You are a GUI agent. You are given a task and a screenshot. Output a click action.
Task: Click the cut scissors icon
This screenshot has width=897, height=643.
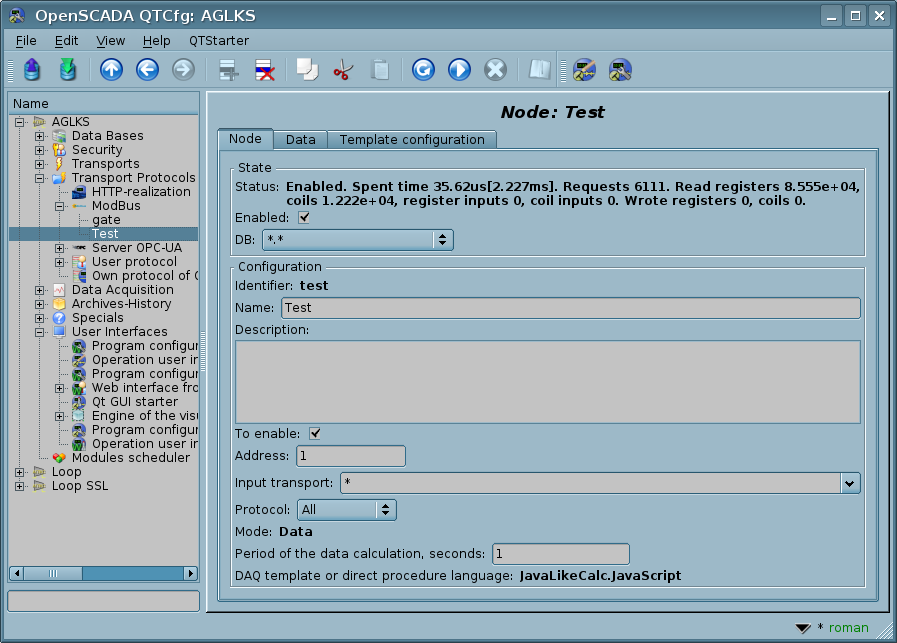tap(343, 70)
